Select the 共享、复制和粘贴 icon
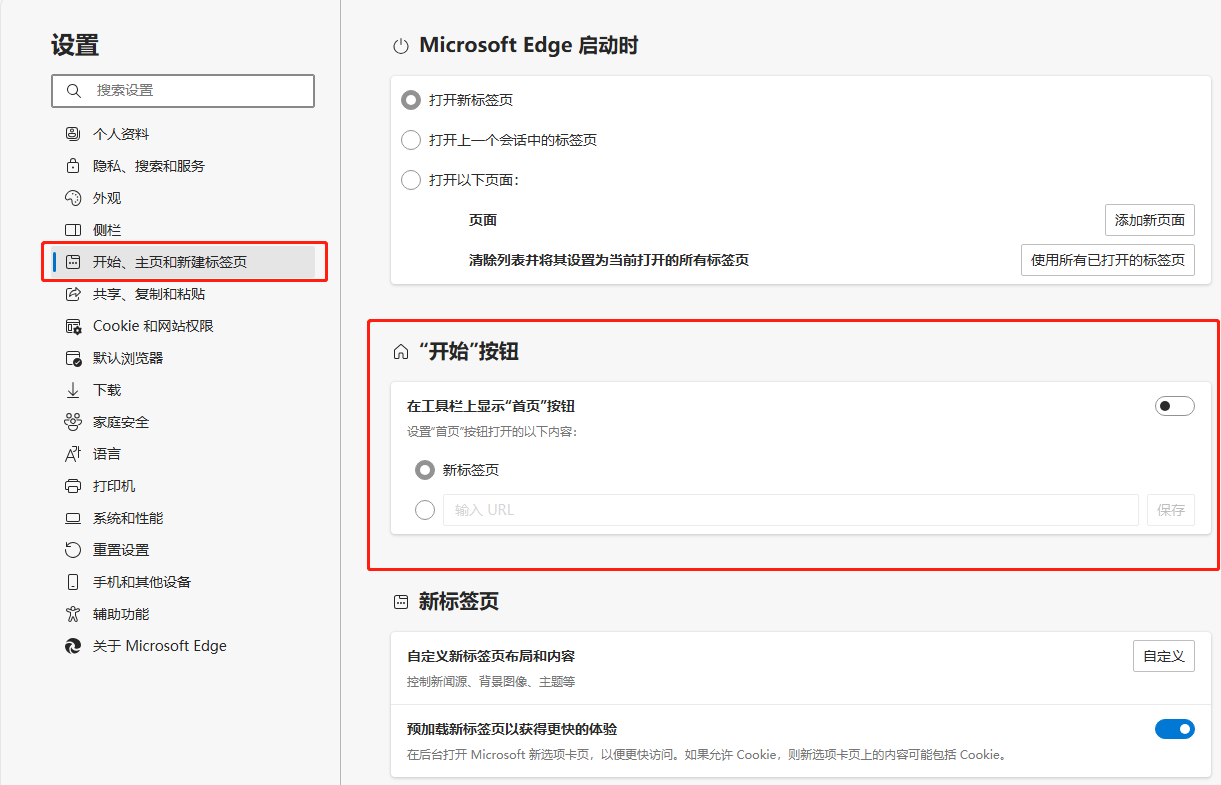The width and height of the screenshot is (1221, 785). [x=73, y=293]
